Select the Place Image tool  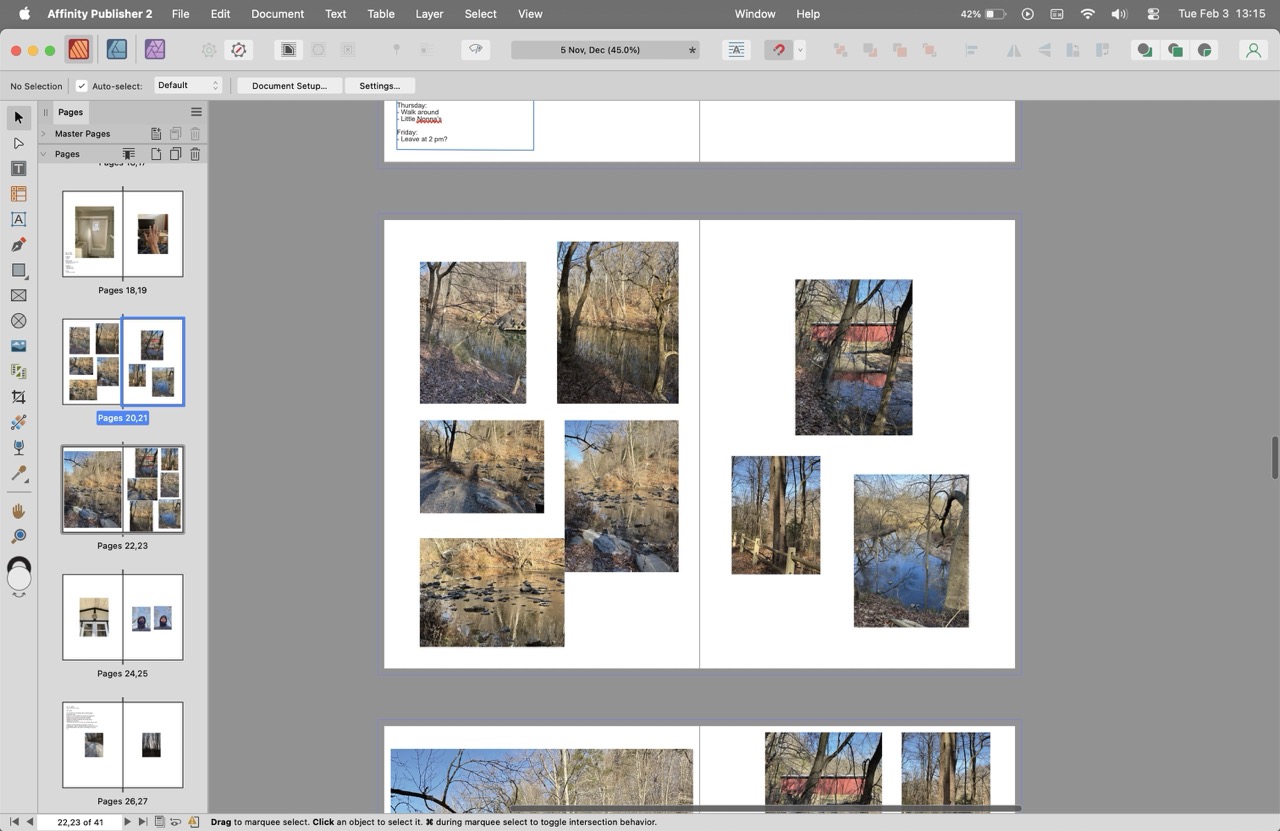[18, 346]
